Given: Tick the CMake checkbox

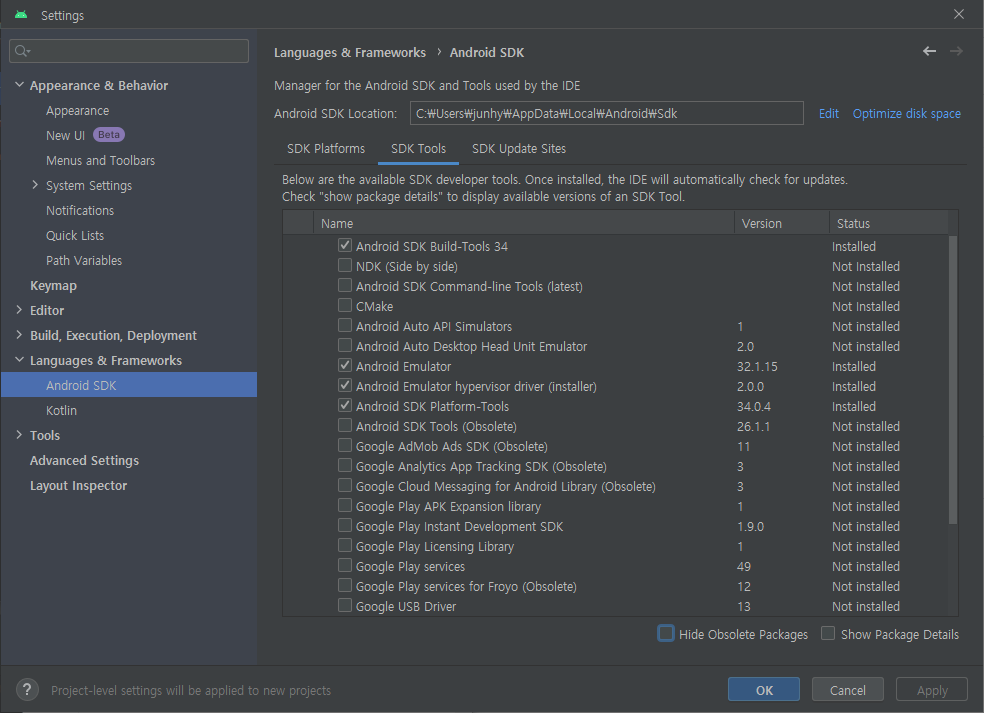Looking at the screenshot, I should click(345, 305).
